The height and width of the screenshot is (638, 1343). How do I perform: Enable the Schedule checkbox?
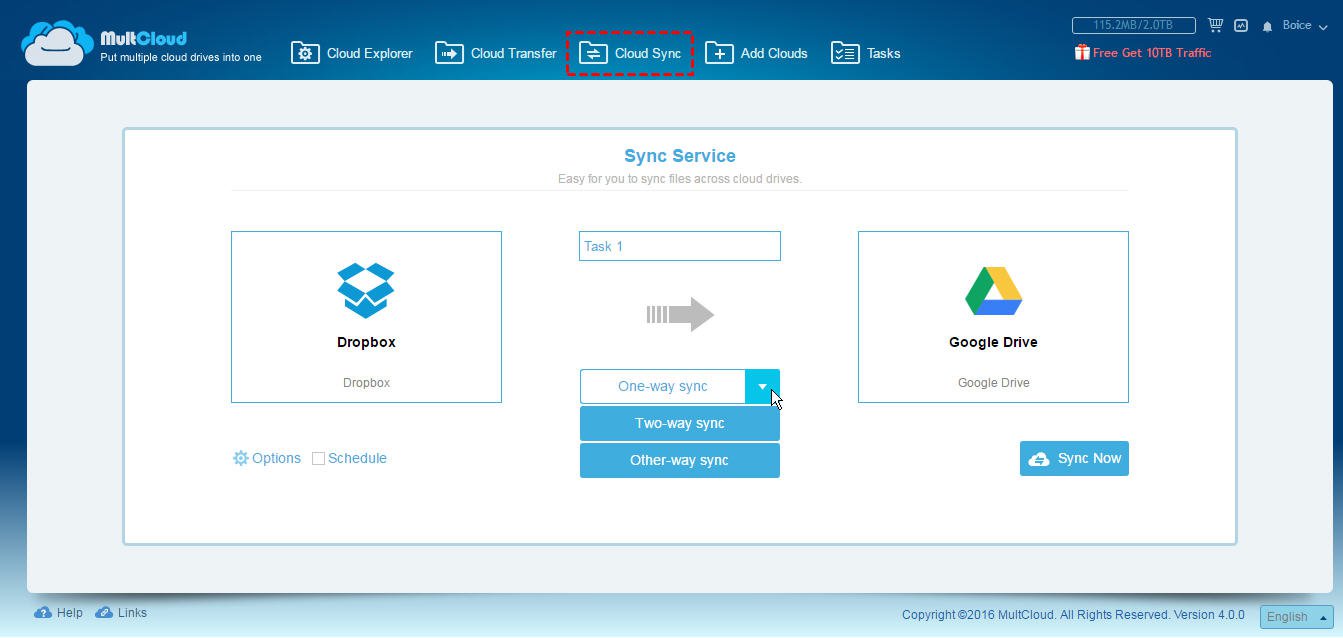318,459
